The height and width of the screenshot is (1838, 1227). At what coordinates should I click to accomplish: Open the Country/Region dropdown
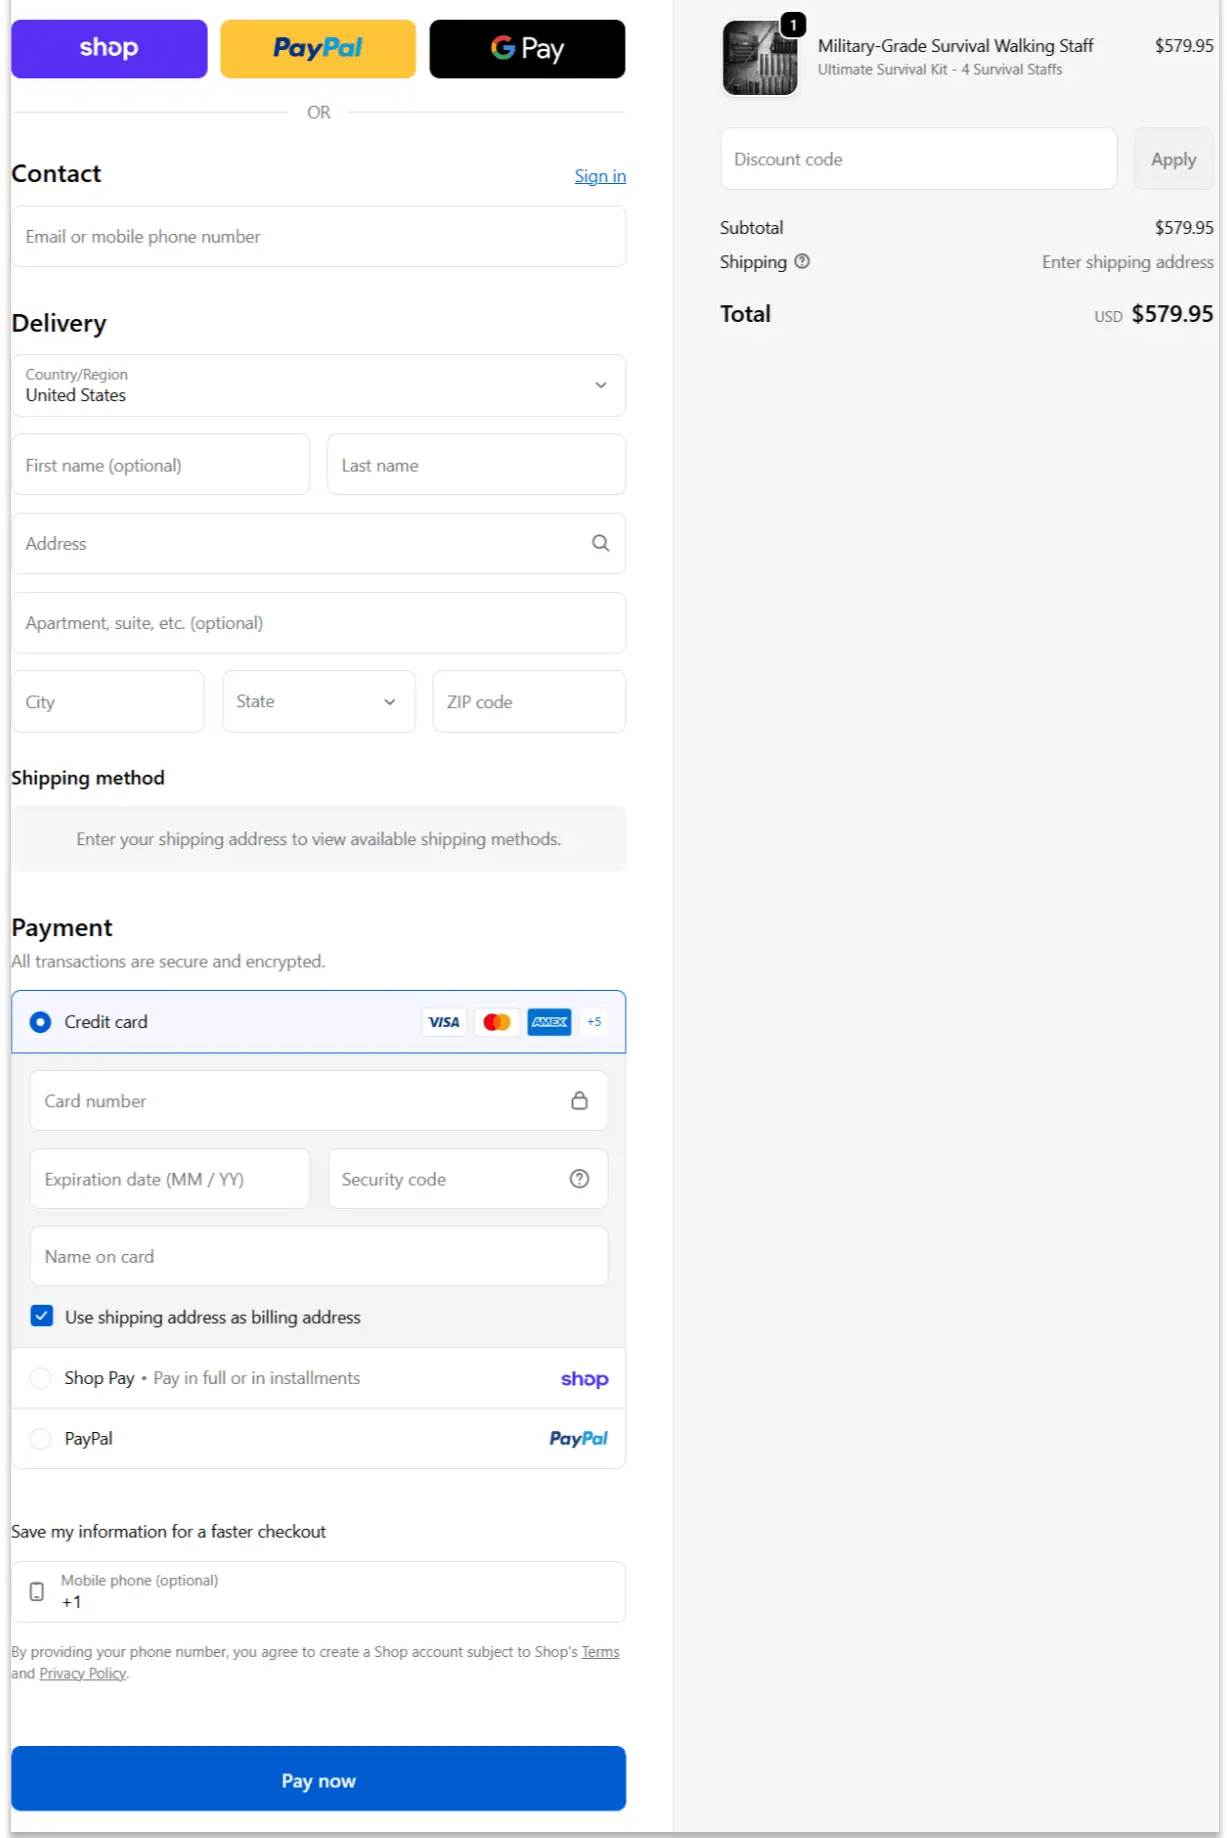[319, 385]
